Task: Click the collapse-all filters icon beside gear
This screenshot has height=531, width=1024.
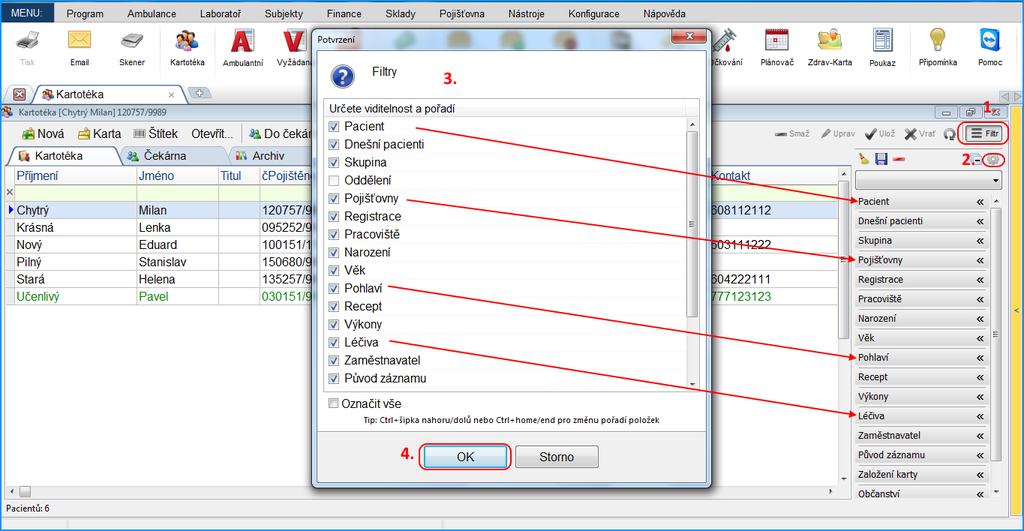Action: 977,160
